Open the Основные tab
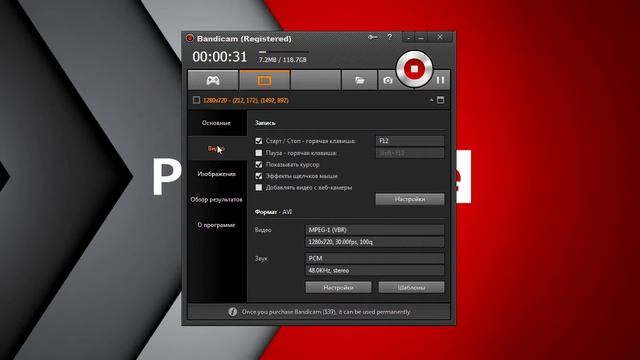Image resolution: width=640 pixels, height=360 pixels. (x=217, y=123)
